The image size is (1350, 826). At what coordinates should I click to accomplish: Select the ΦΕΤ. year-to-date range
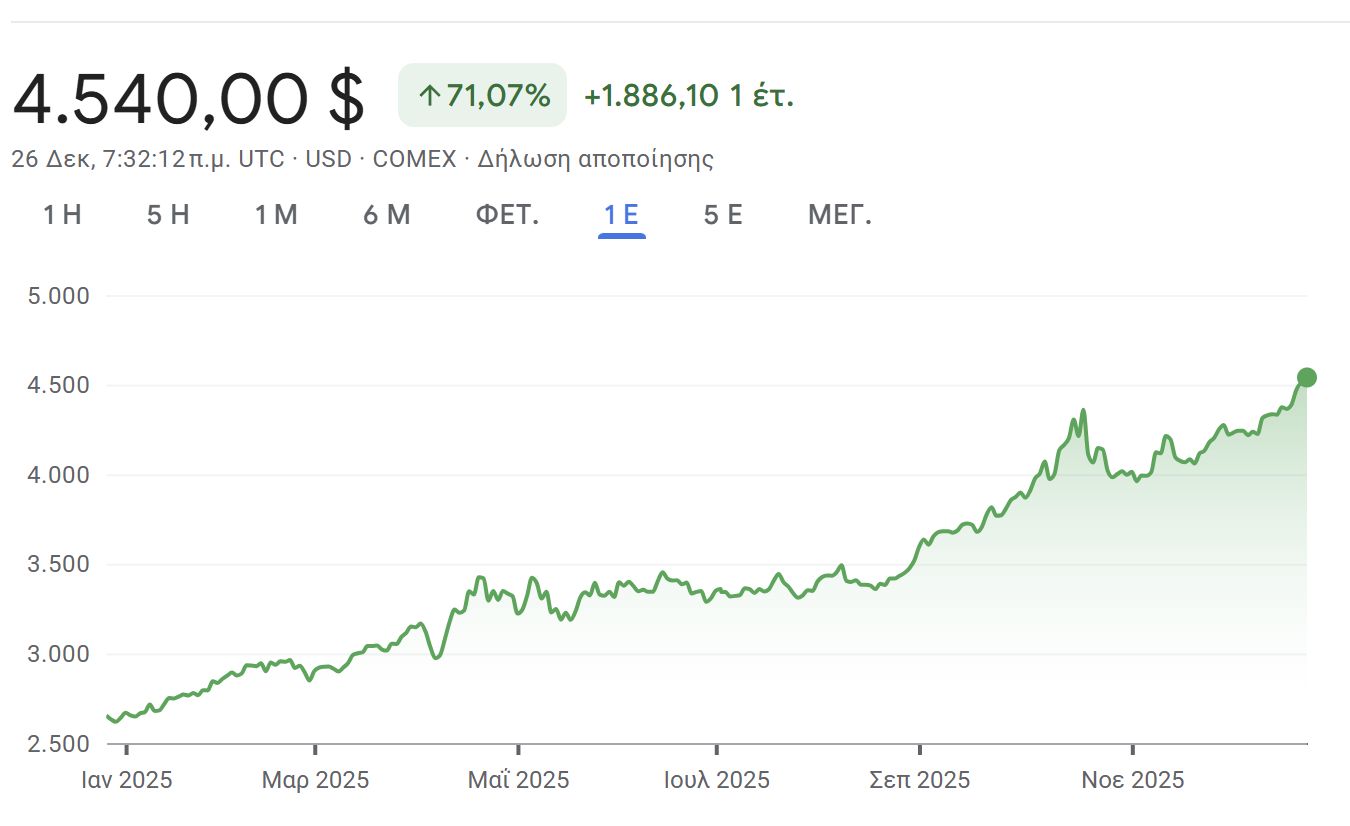pyautogui.click(x=508, y=214)
